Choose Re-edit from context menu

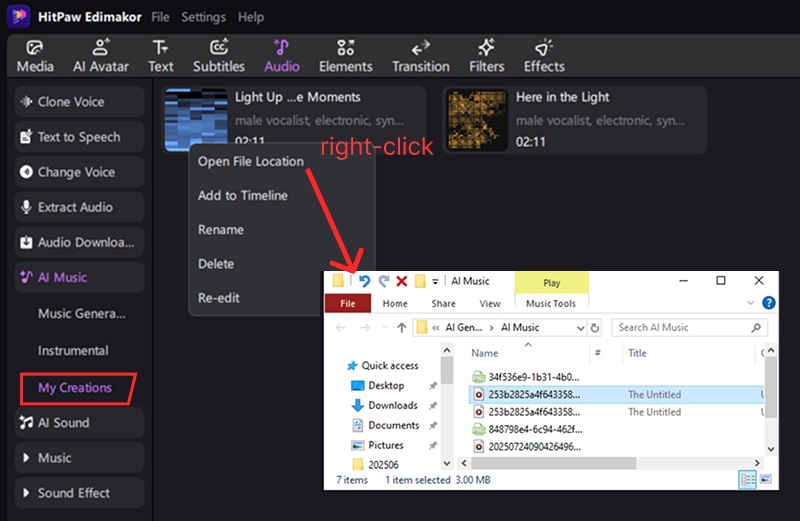coord(218,298)
